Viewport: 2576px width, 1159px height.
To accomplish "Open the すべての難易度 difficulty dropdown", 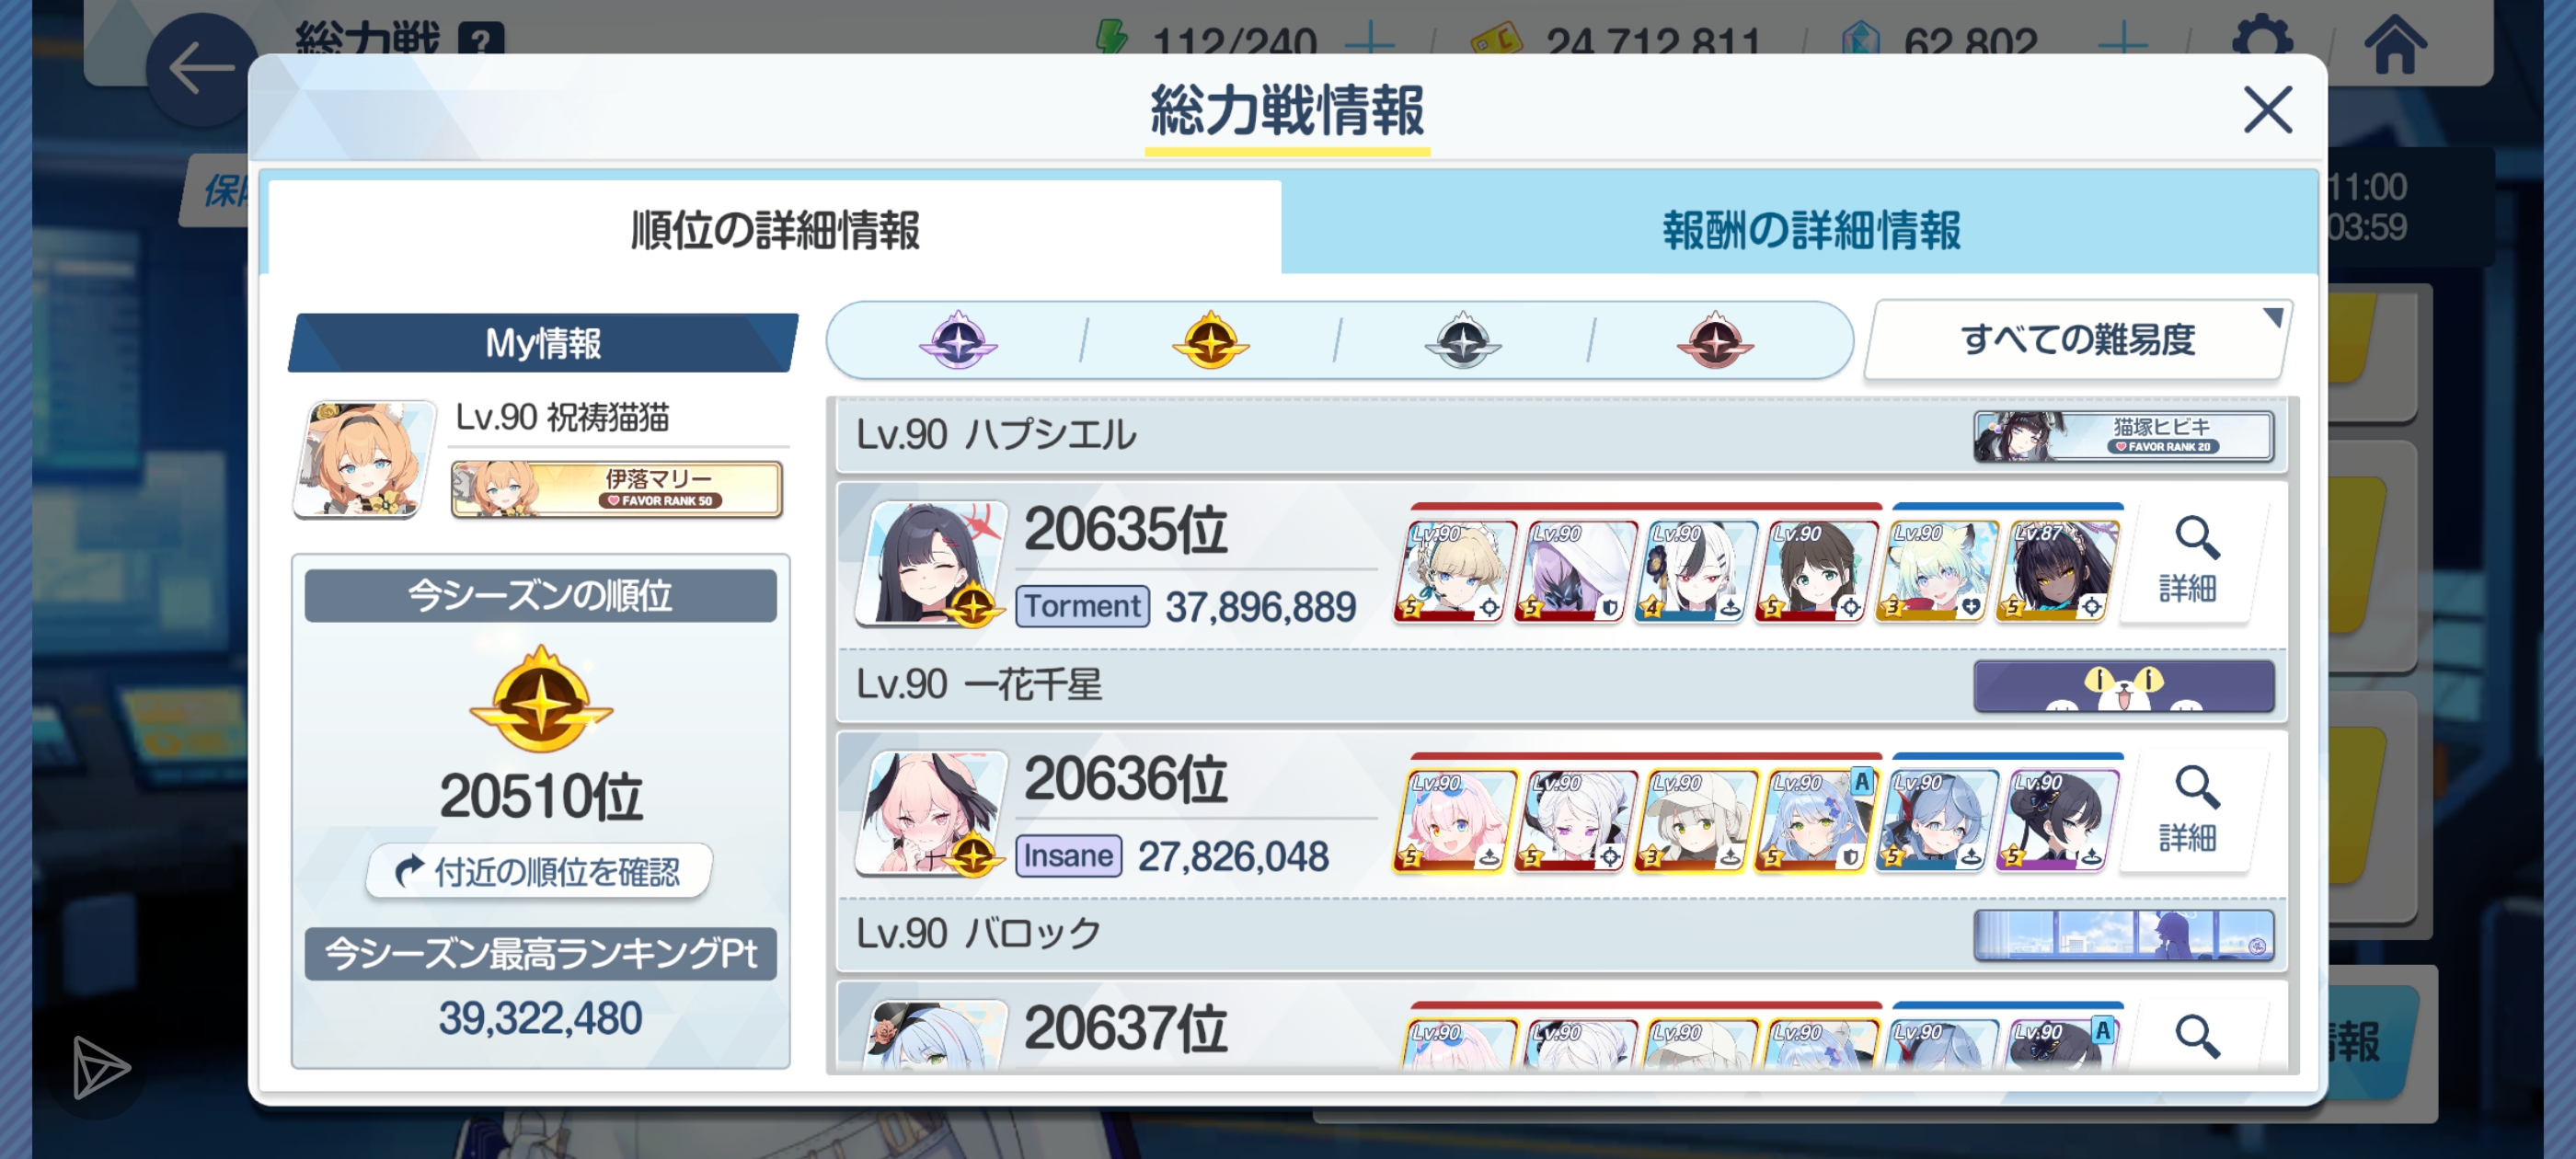I will click(x=2078, y=340).
